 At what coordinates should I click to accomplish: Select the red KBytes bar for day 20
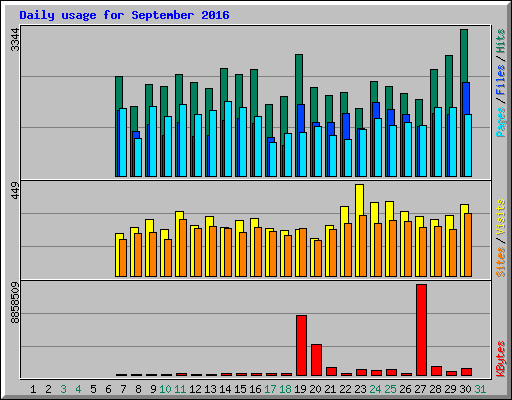click(316, 360)
